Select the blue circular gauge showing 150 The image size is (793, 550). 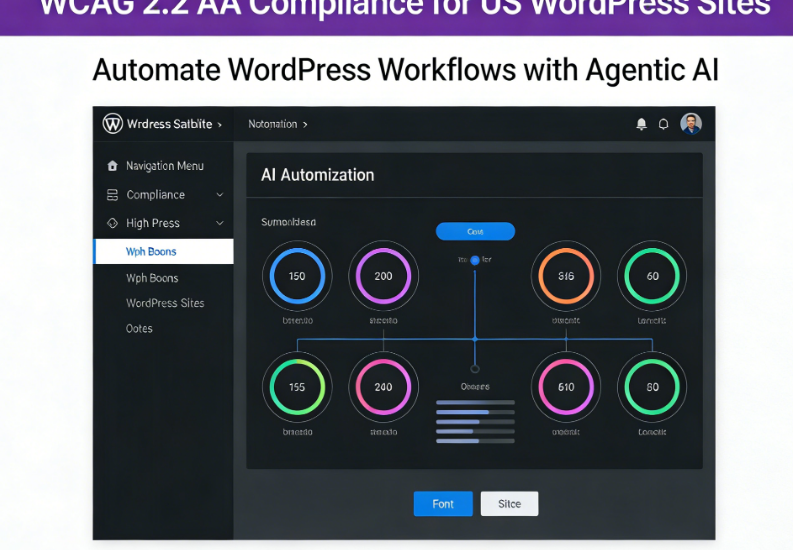click(297, 276)
